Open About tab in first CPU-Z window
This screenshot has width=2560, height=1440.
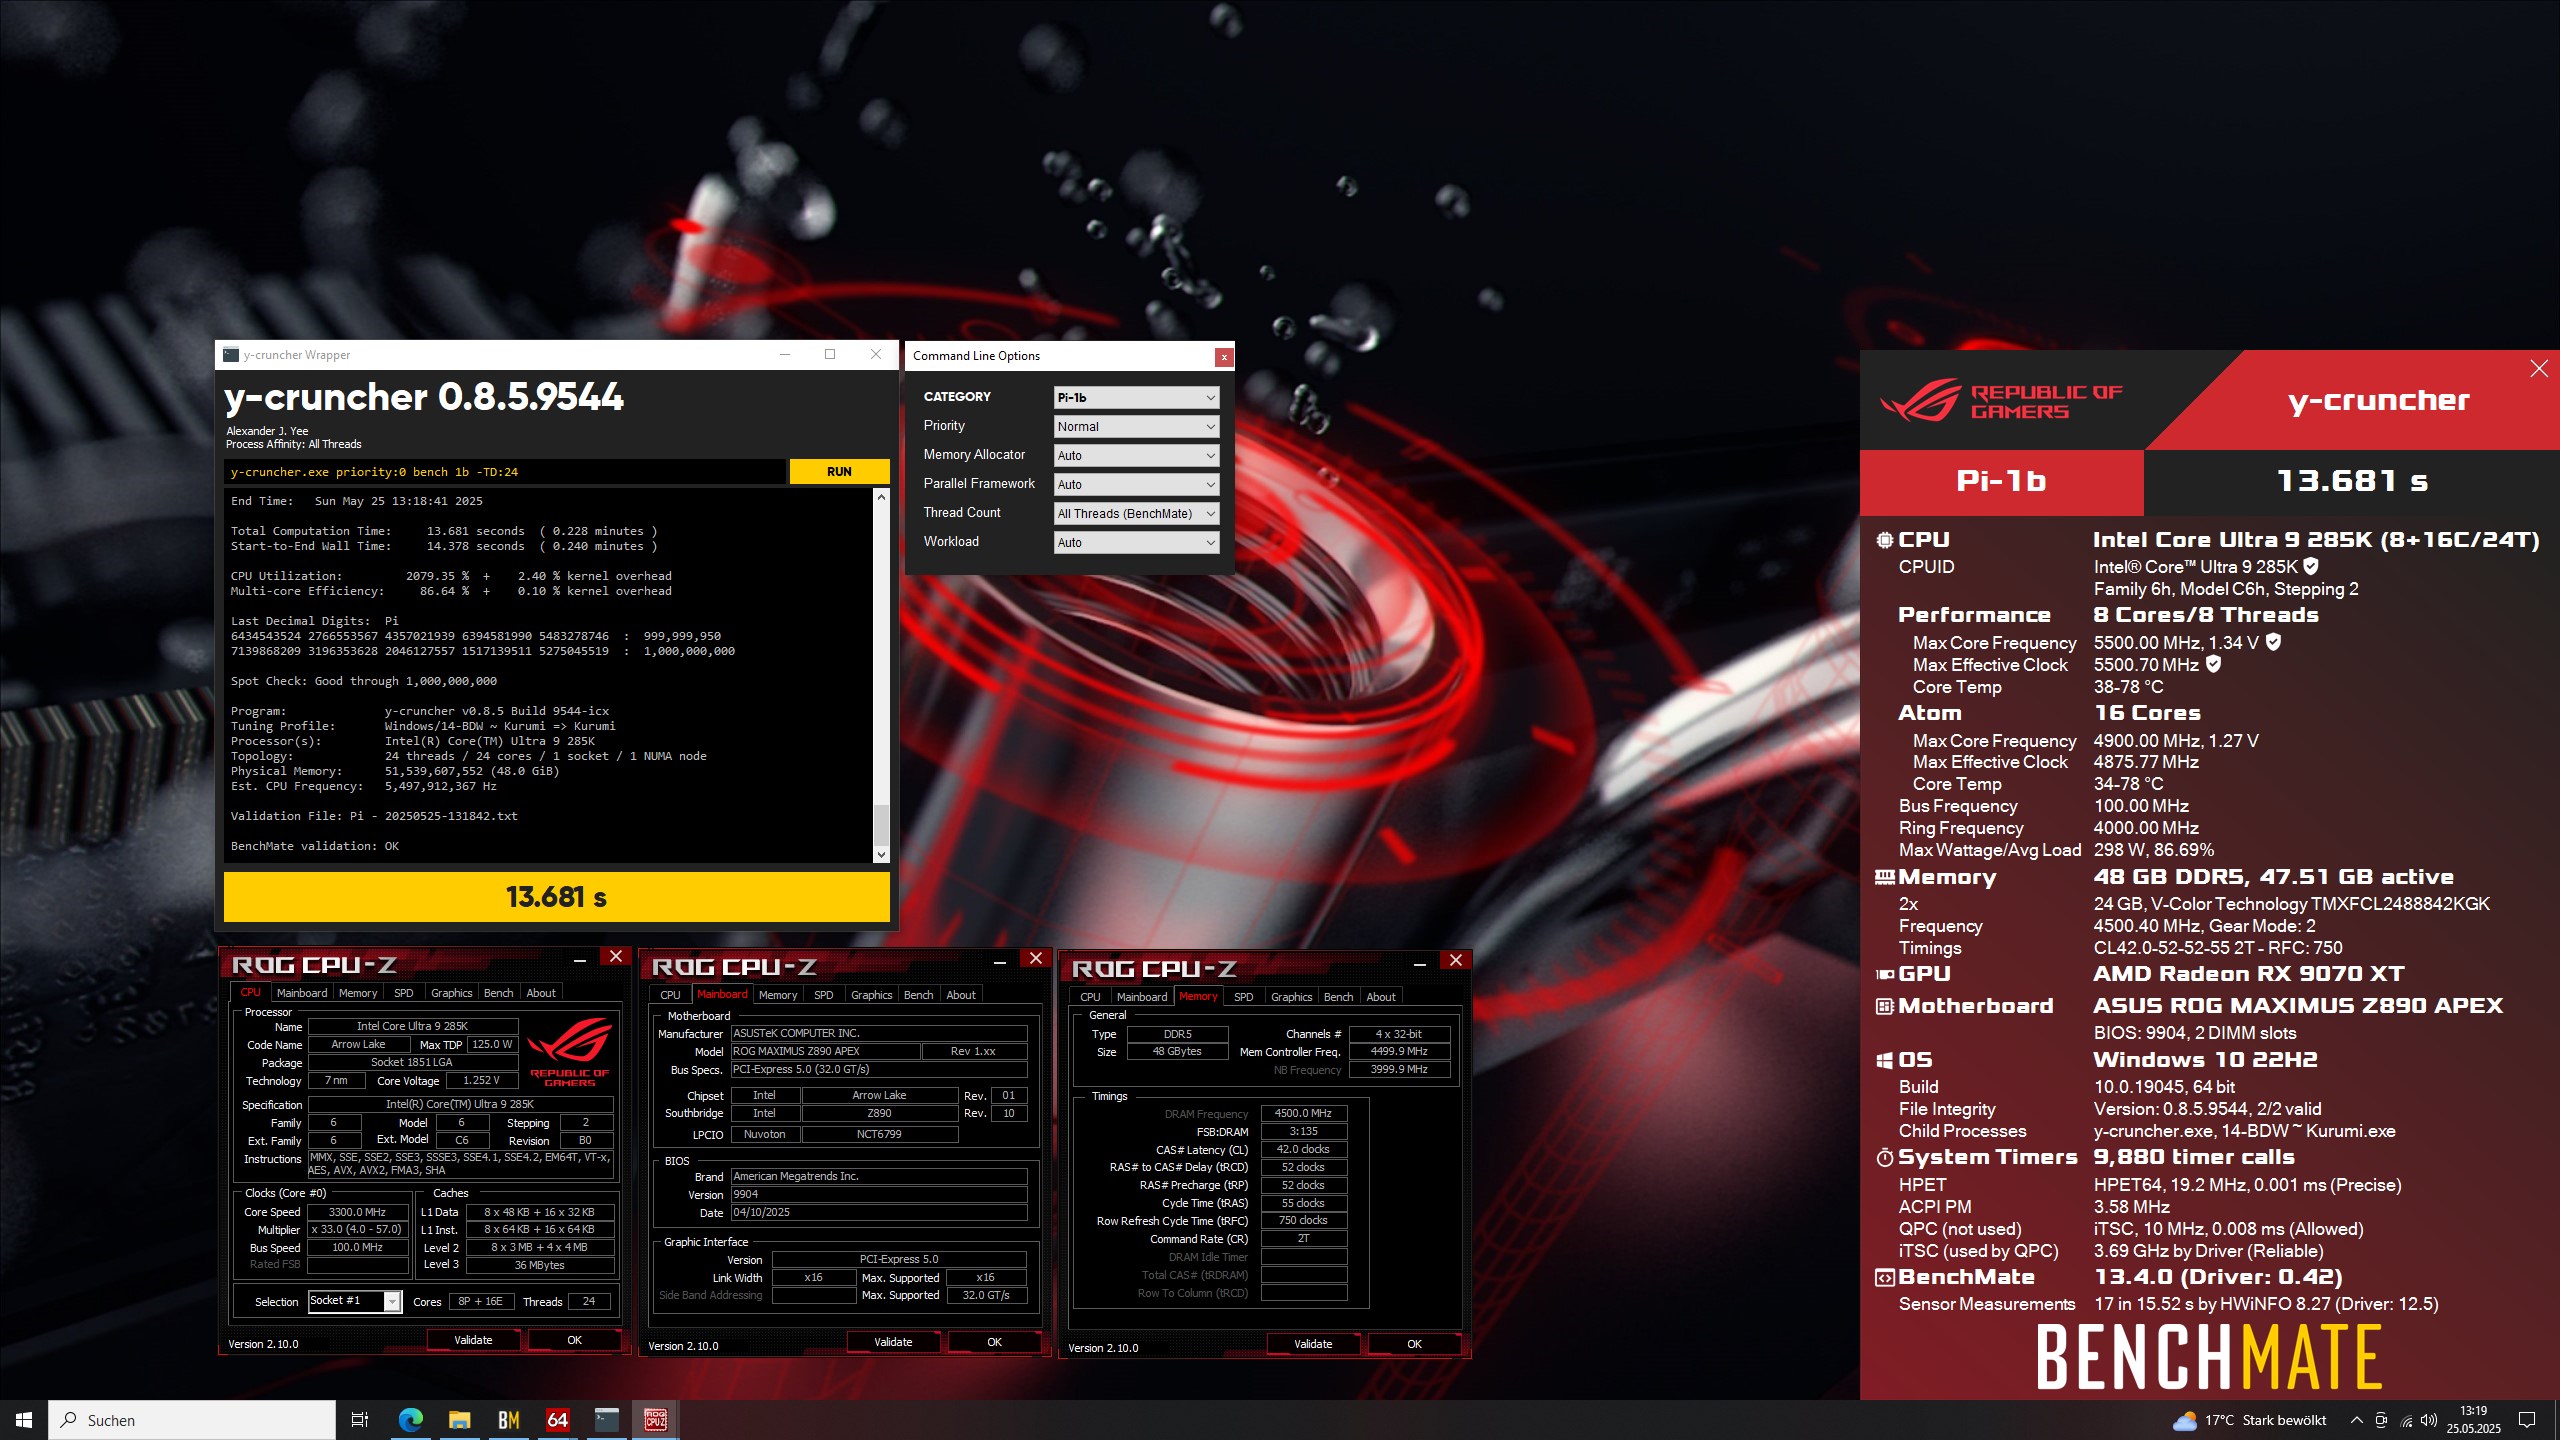(541, 993)
